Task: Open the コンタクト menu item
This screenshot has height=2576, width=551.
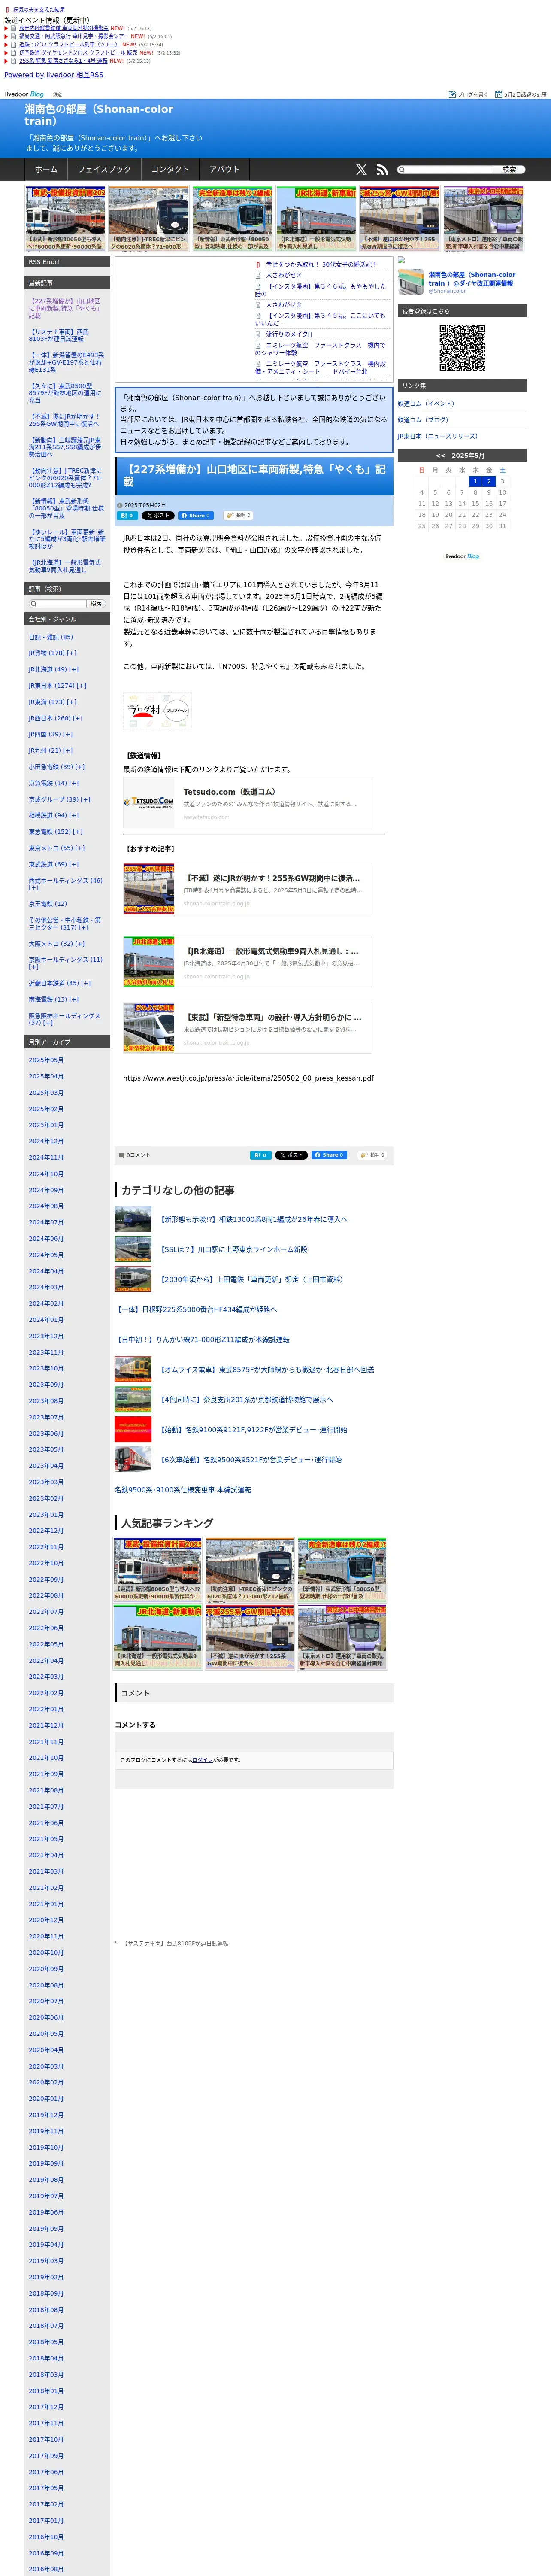Action: point(170,170)
